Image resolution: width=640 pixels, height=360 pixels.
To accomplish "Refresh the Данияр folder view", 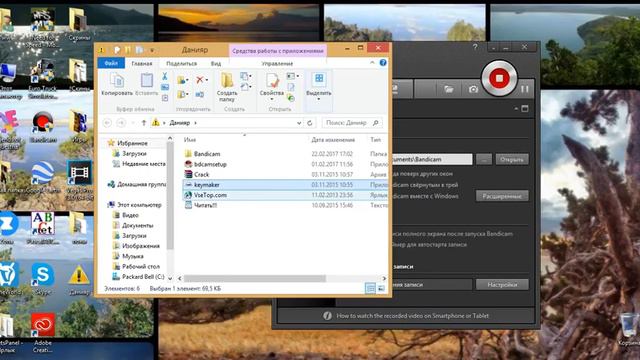I will [310, 122].
